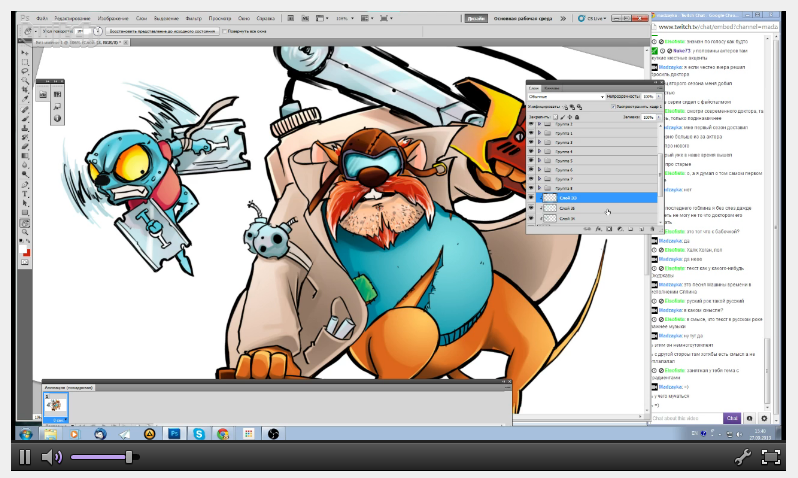The image size is (798, 478).
Task: Select the Type tool
Action: point(24,194)
